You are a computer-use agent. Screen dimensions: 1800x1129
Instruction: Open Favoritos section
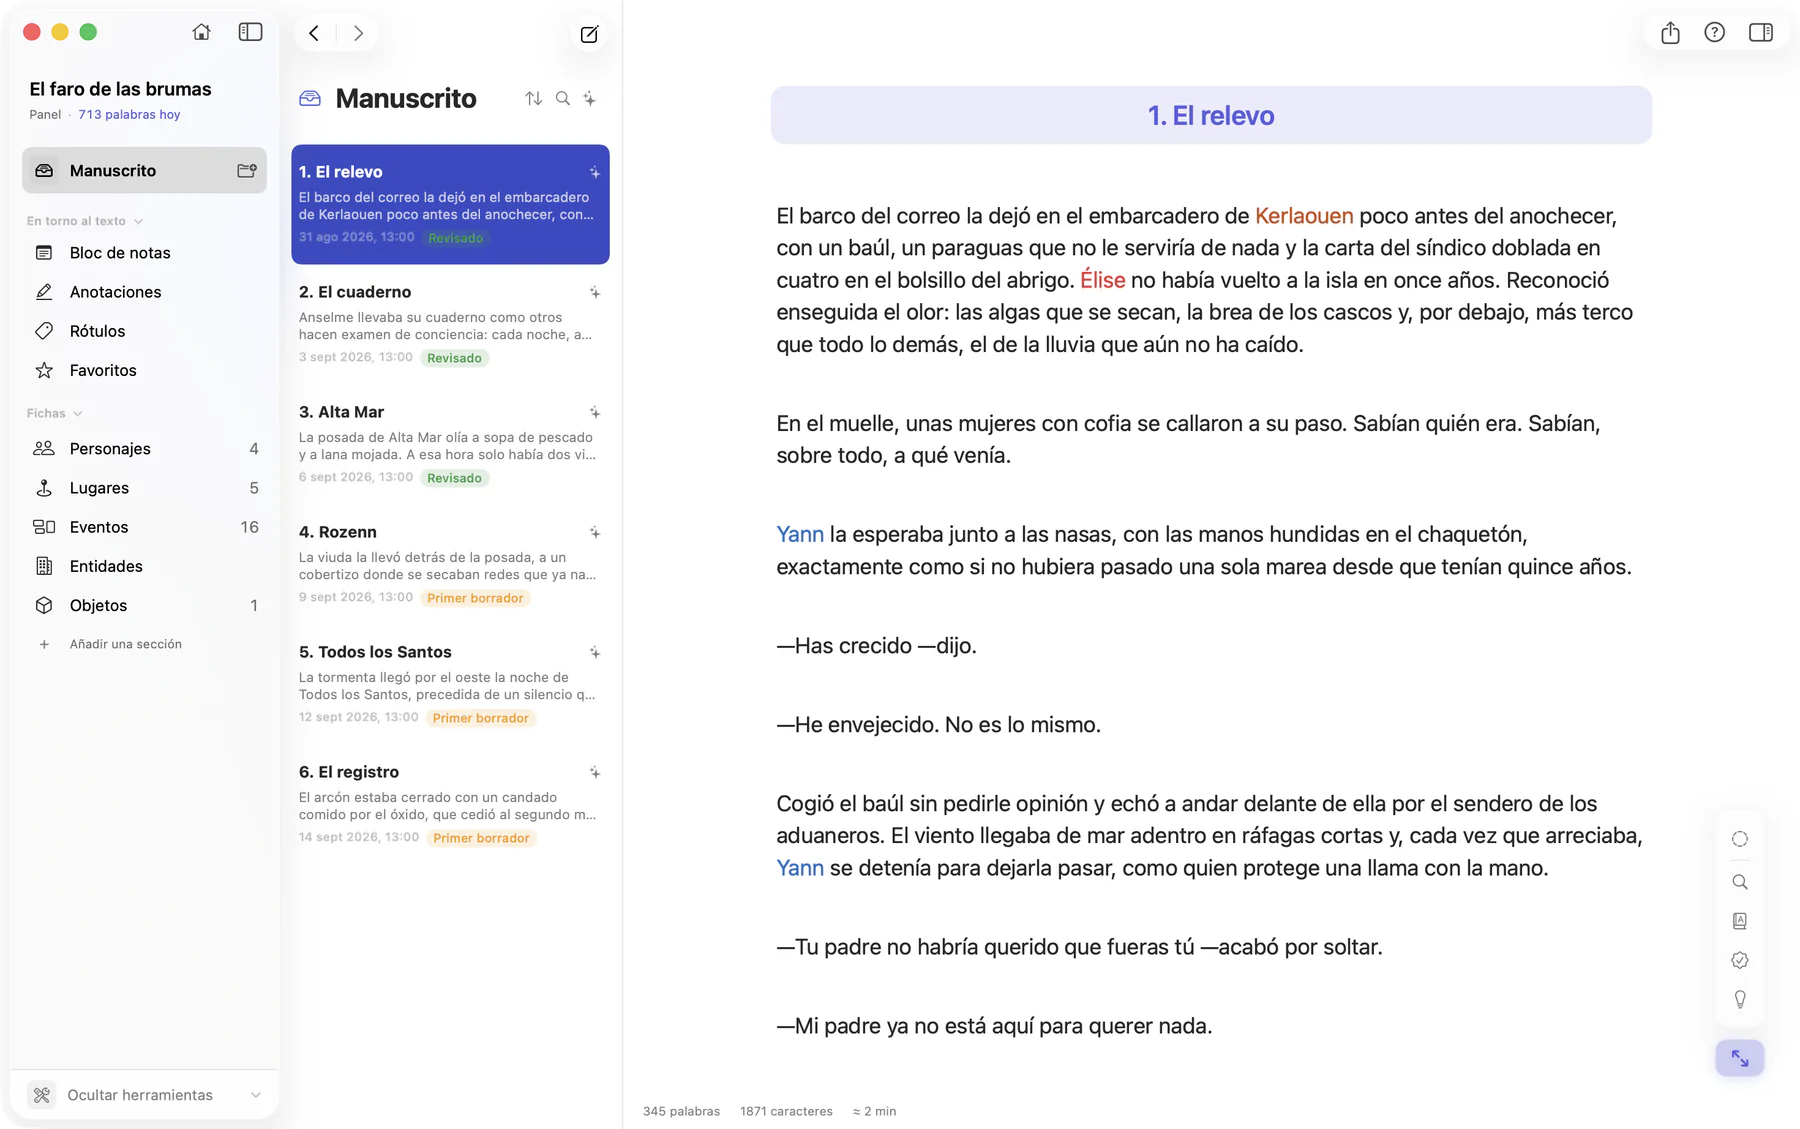point(144,370)
